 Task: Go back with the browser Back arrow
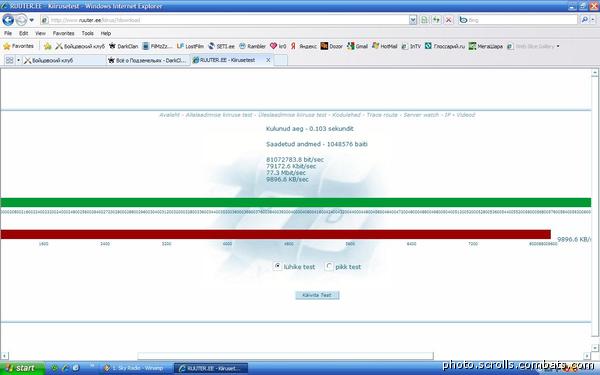[x=8, y=20]
